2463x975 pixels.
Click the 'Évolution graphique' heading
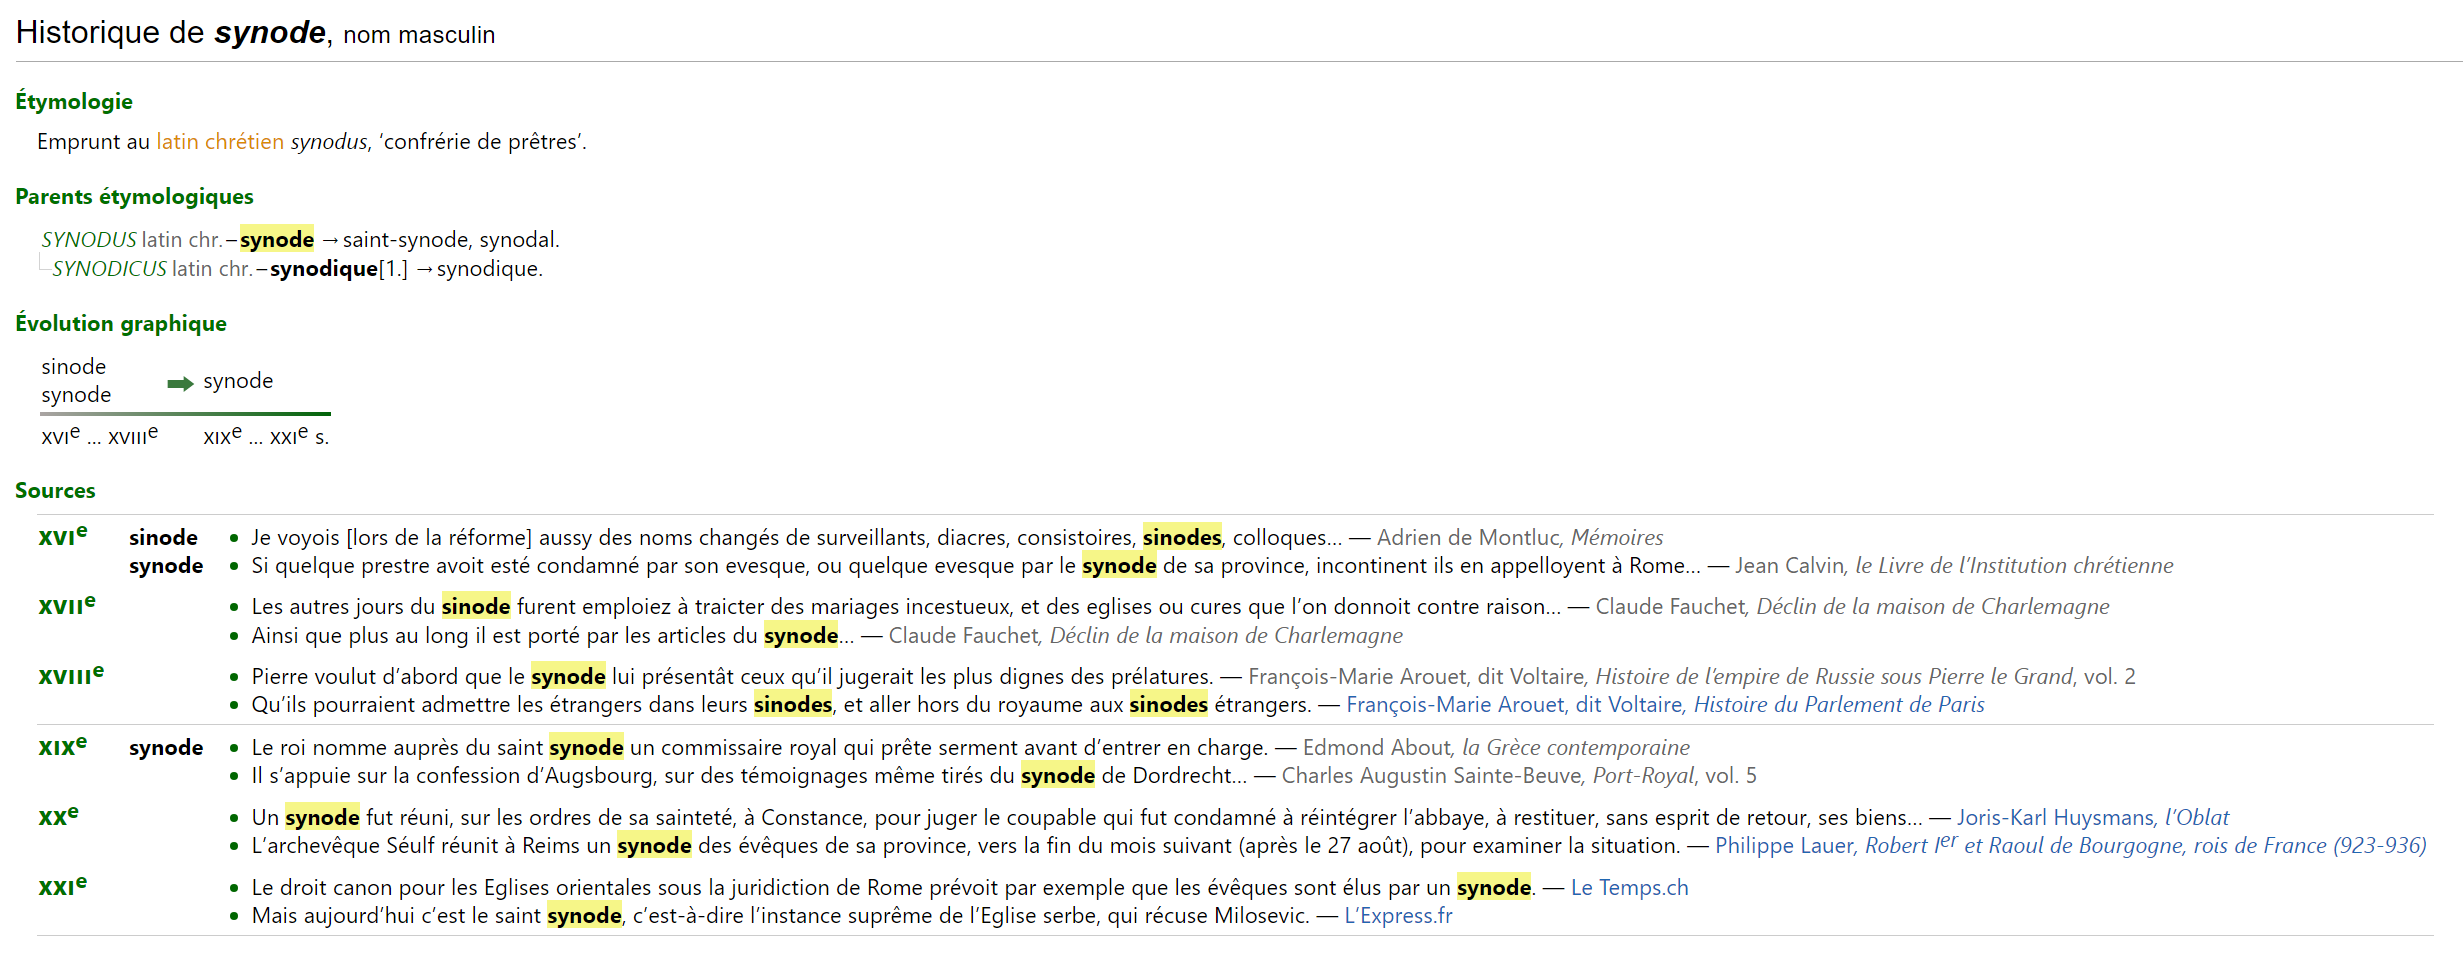click(x=121, y=323)
